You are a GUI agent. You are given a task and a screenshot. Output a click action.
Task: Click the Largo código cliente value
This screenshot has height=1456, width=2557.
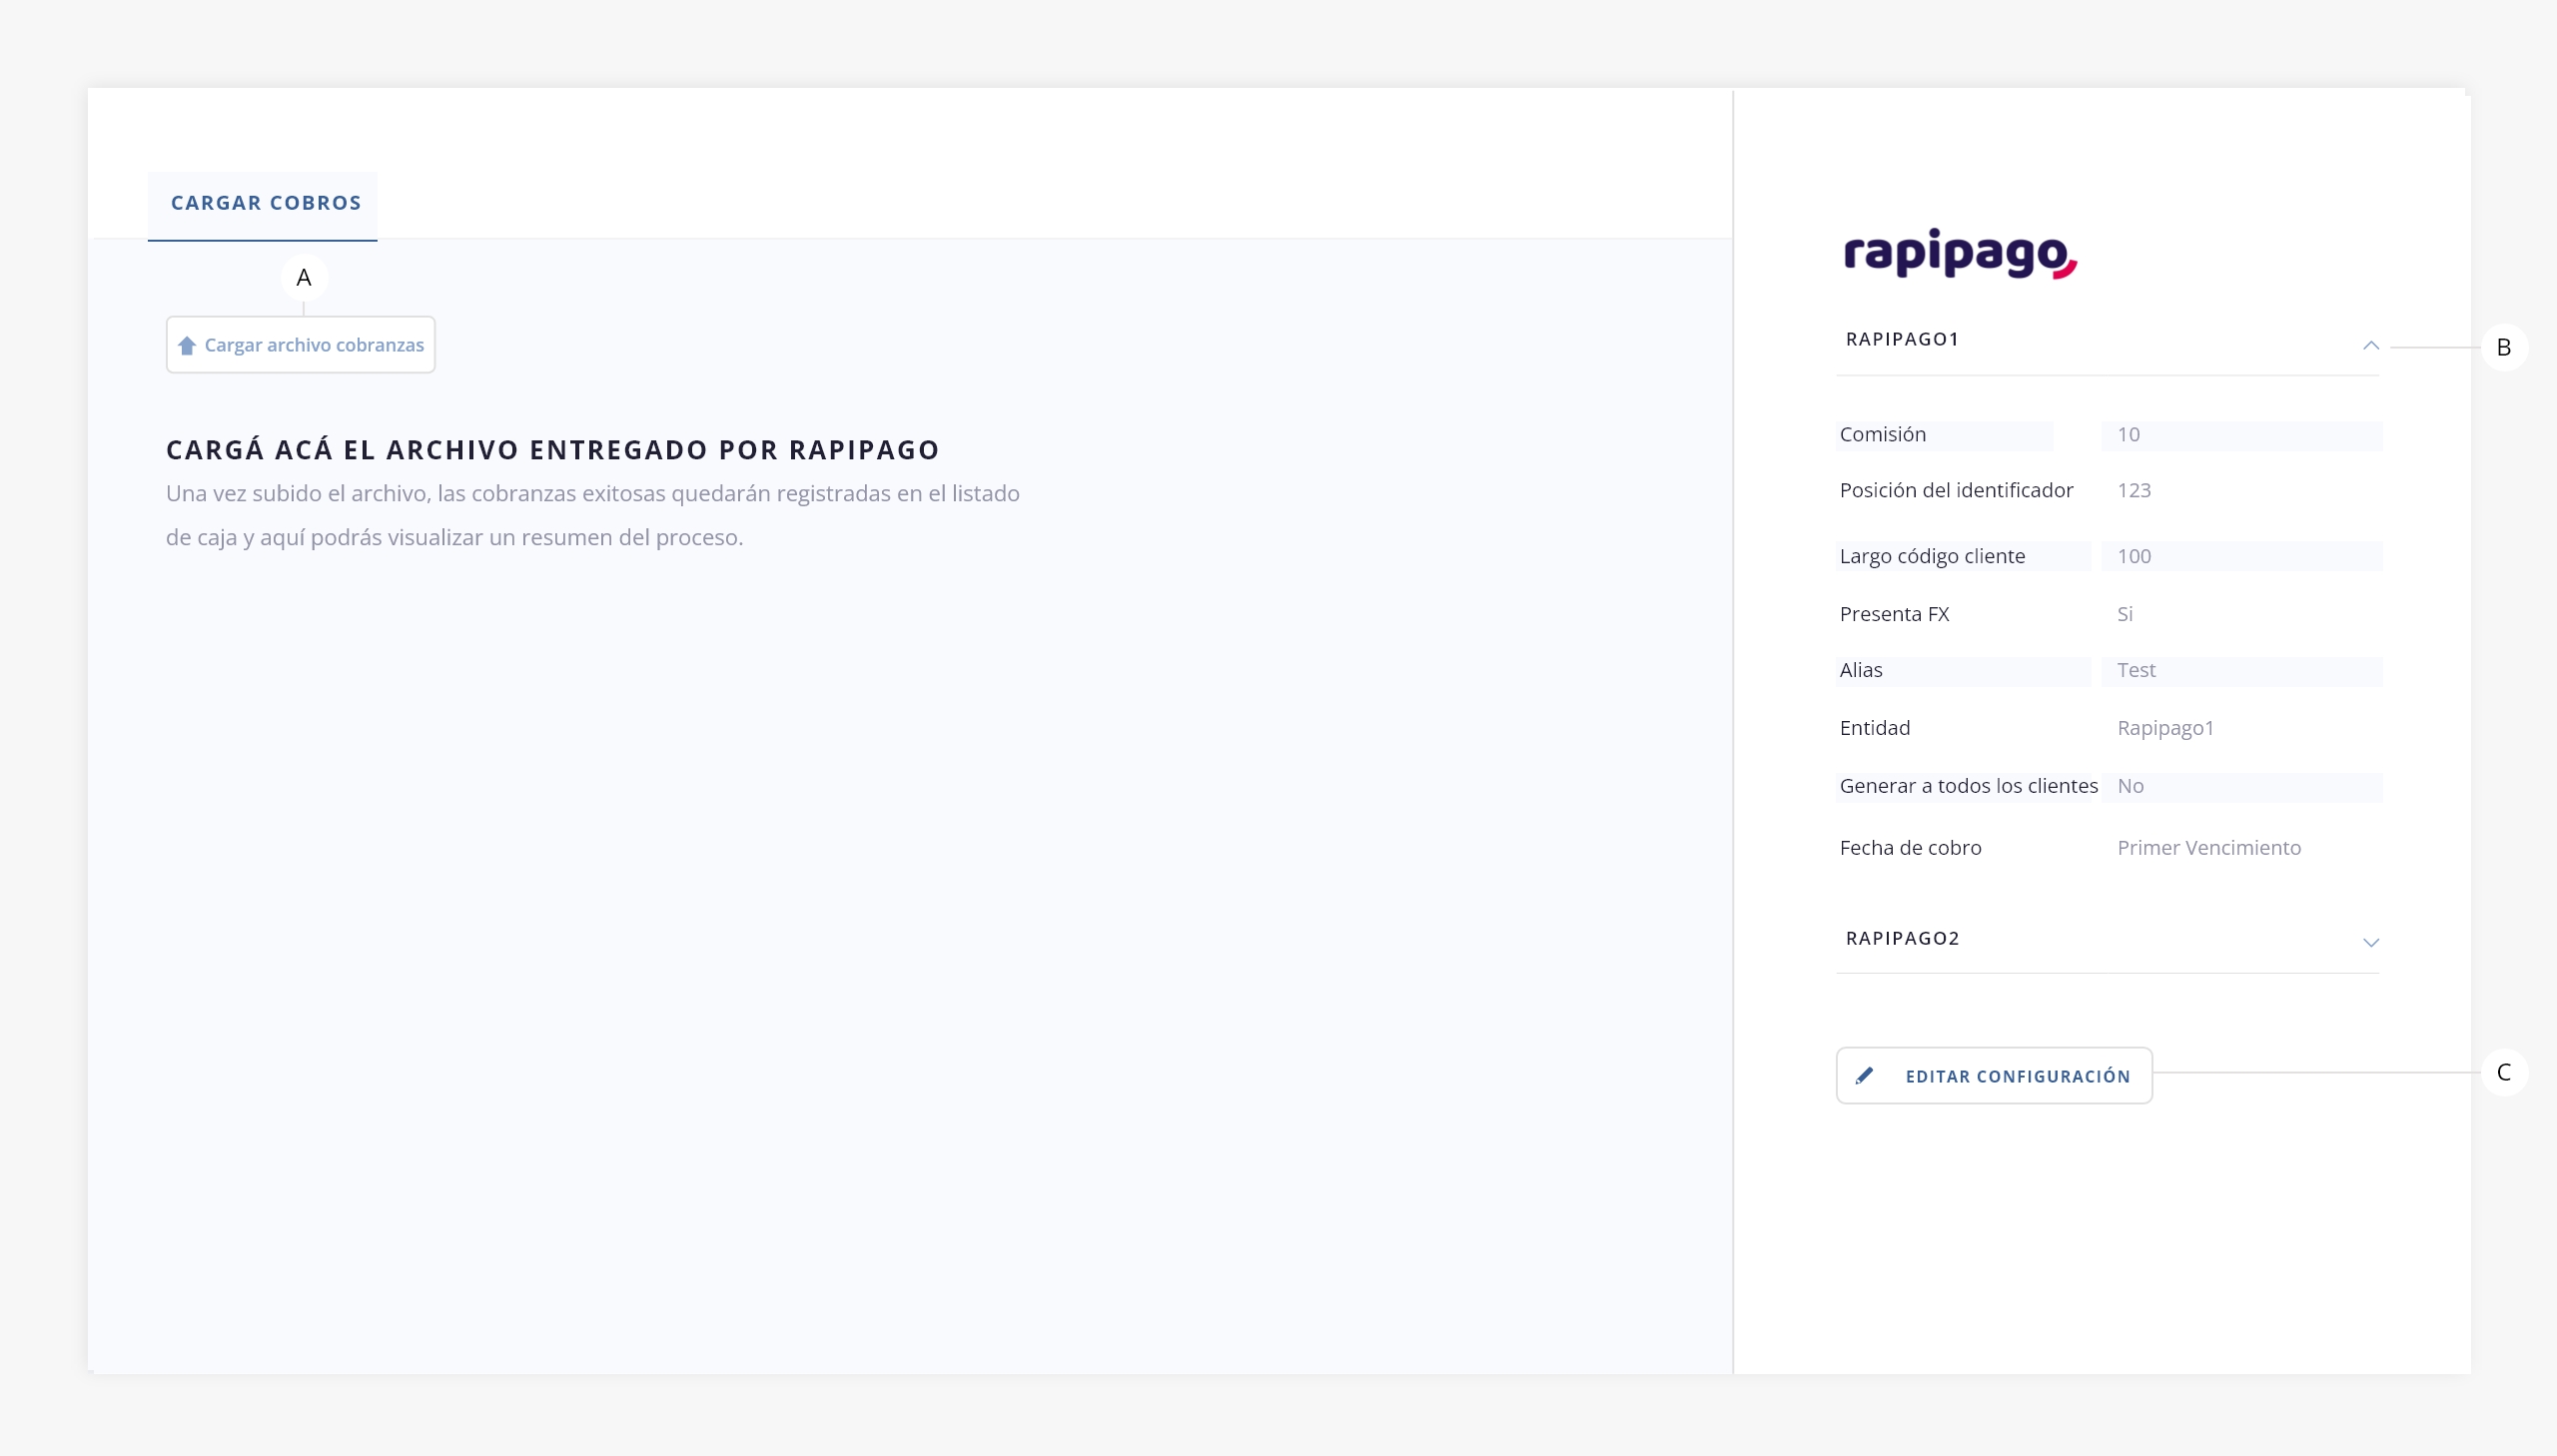point(2240,556)
